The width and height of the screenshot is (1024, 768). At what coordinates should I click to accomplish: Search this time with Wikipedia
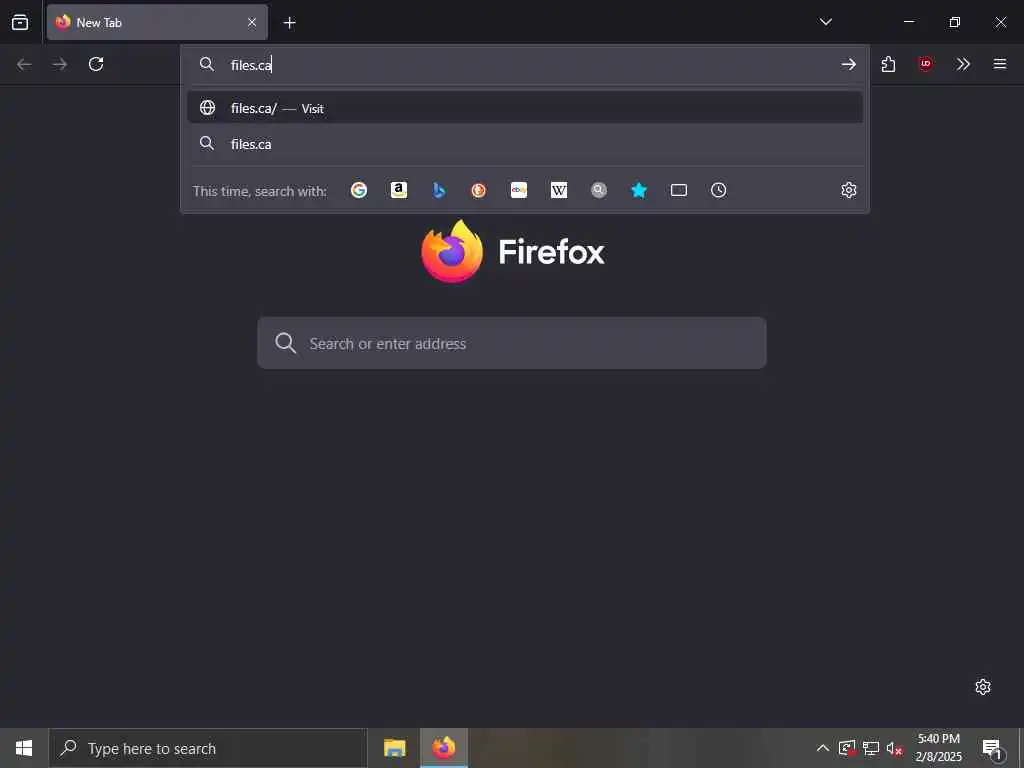[559, 190]
